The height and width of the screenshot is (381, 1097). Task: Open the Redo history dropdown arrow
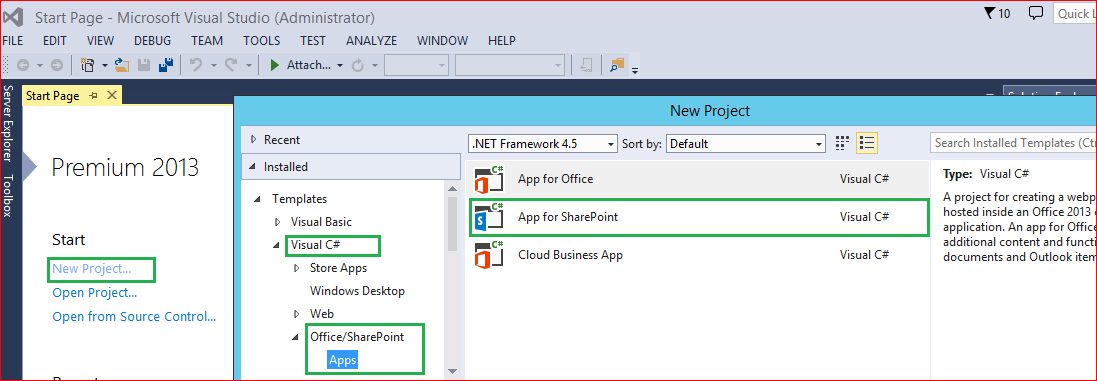click(x=249, y=65)
